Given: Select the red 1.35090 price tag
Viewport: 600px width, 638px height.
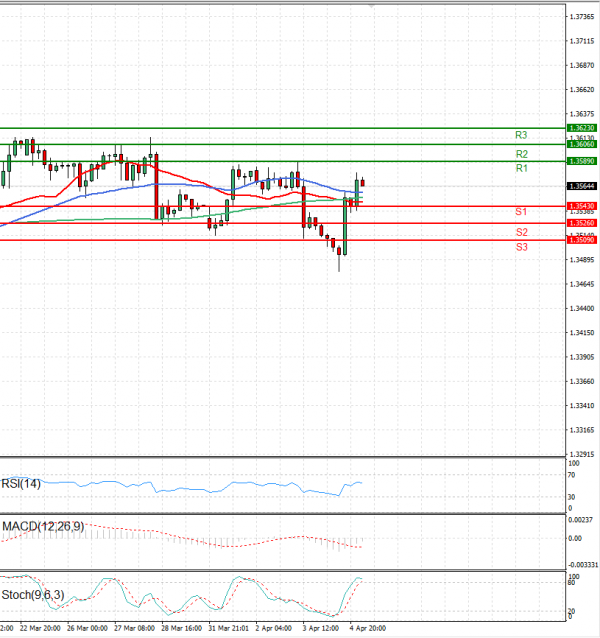Looking at the screenshot, I should click(x=582, y=240).
